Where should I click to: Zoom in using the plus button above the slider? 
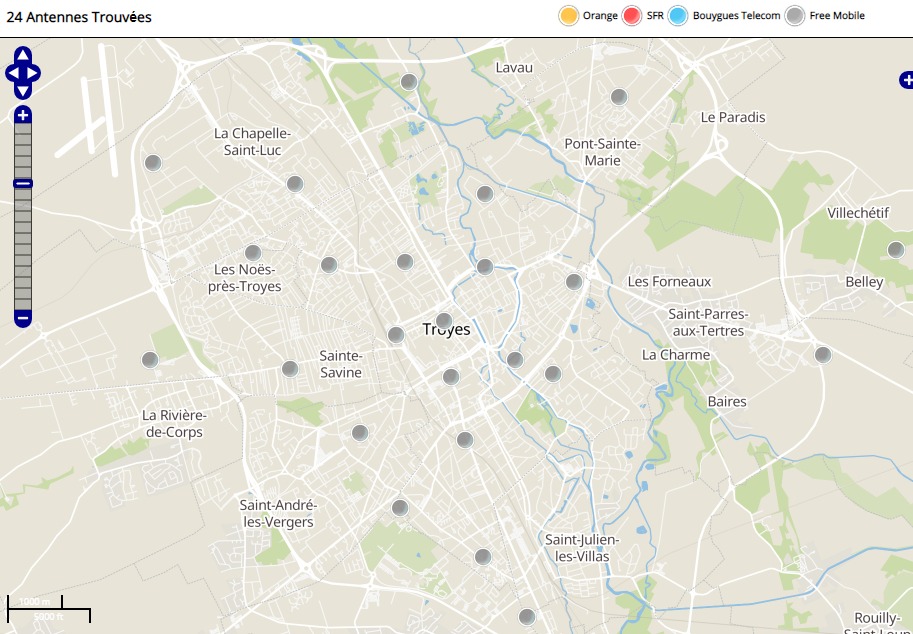click(23, 115)
